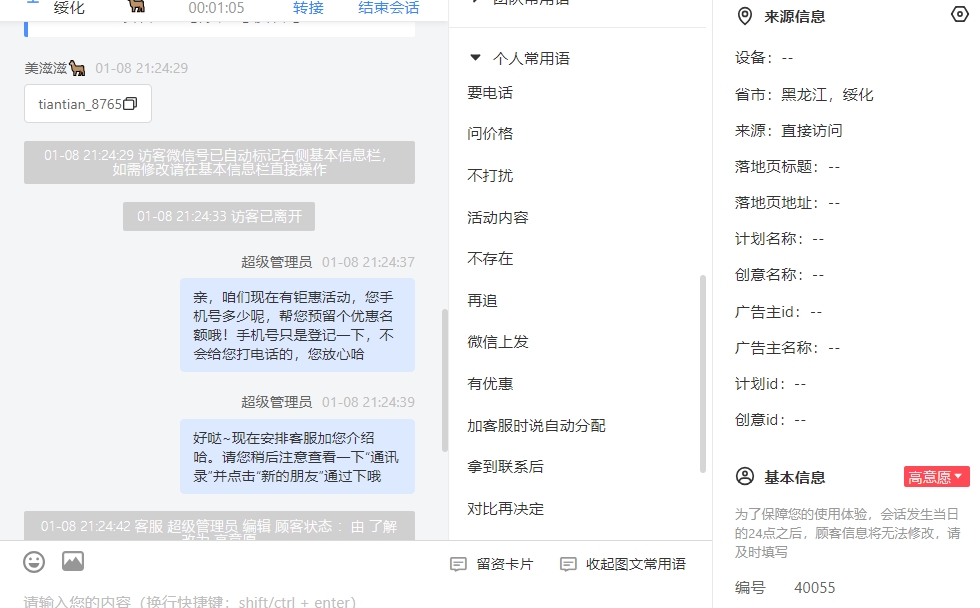Click the quick phrases list scrollbar
980x608 pixels.
702,374
